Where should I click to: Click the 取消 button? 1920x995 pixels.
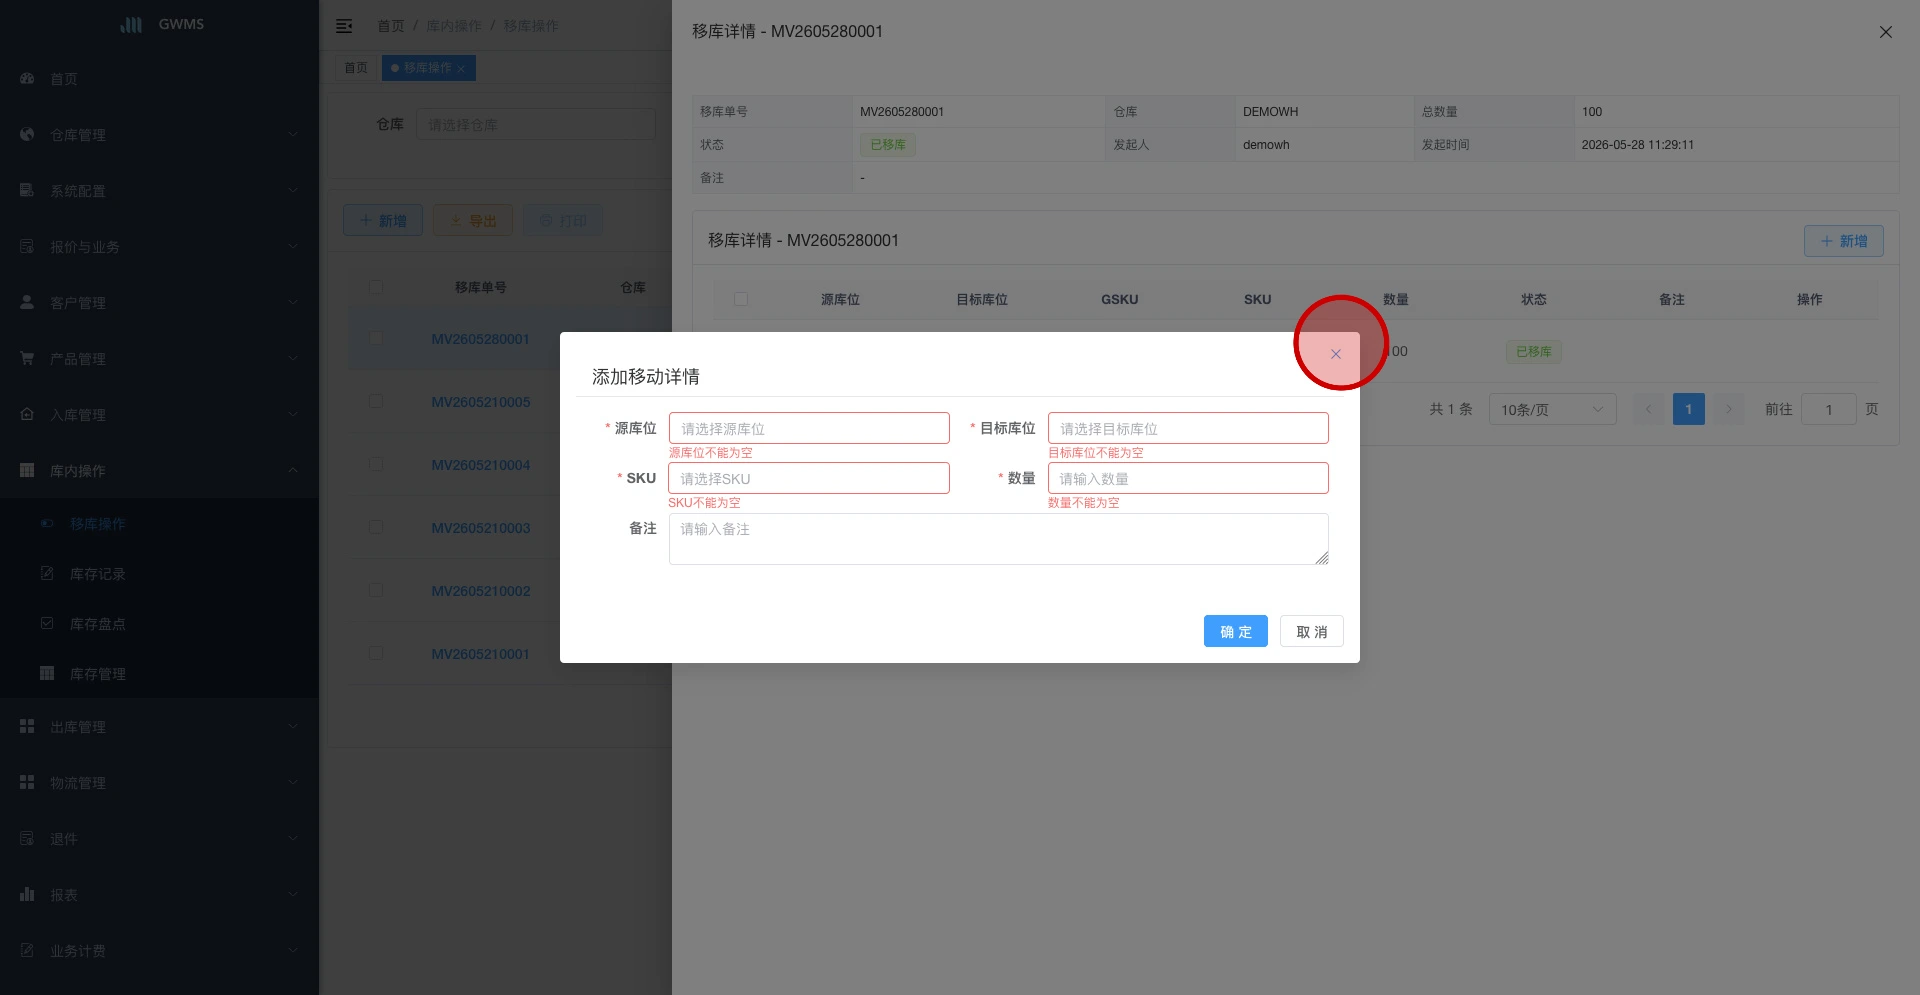click(x=1312, y=631)
